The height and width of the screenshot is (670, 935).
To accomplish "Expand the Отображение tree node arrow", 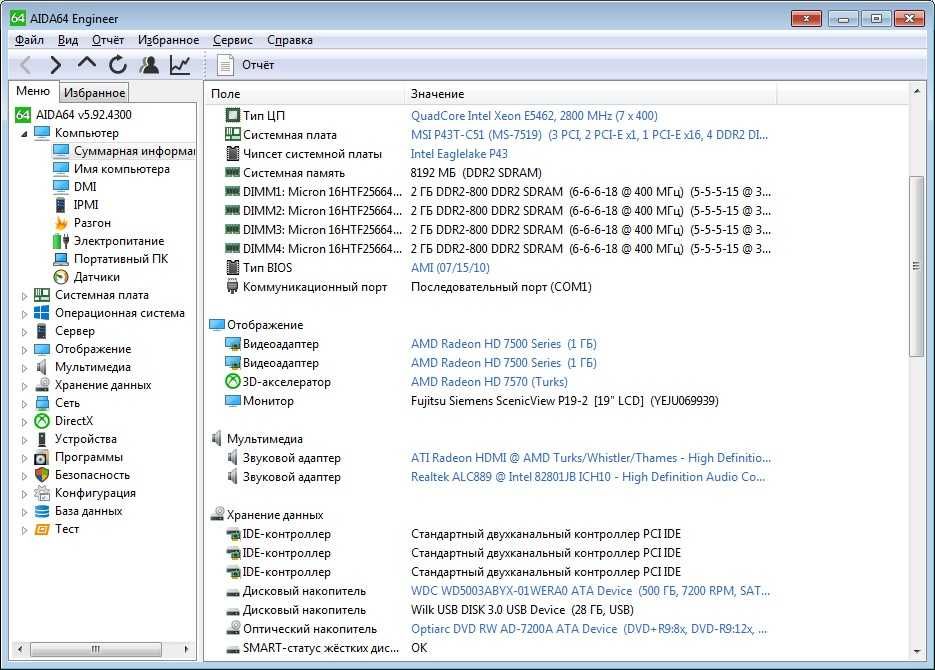I will (24, 350).
